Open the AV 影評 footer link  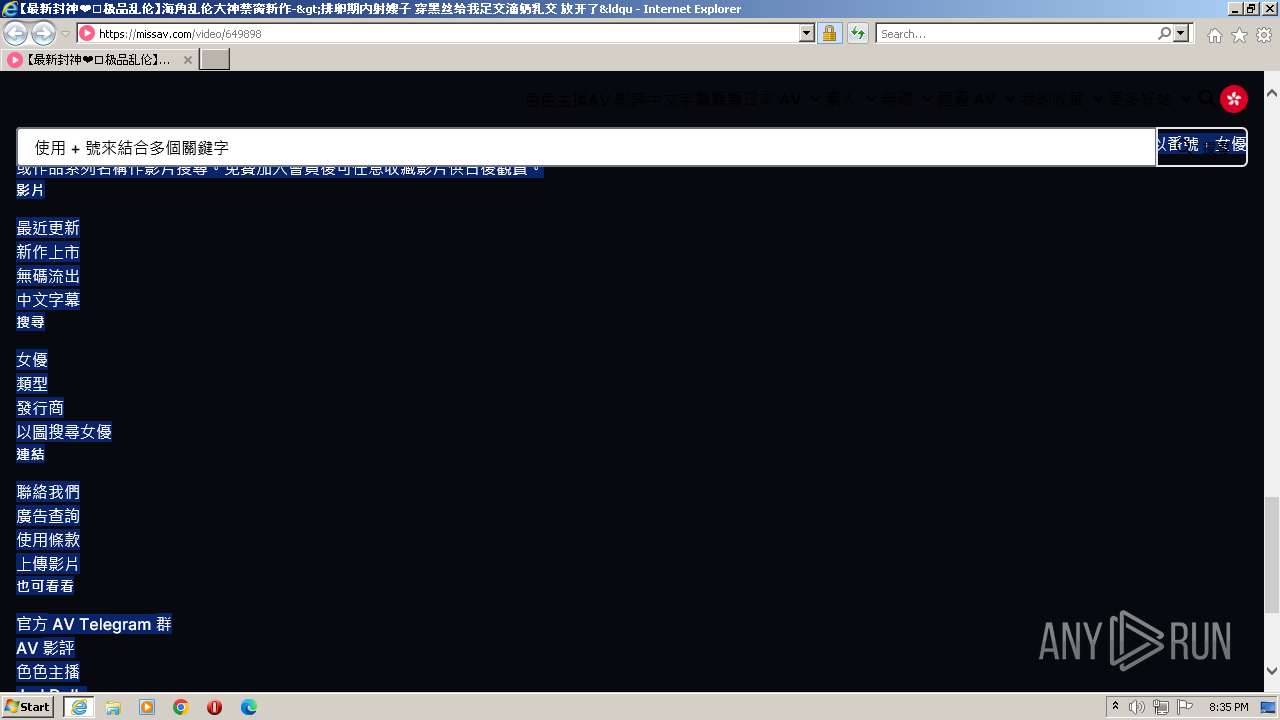(46, 648)
